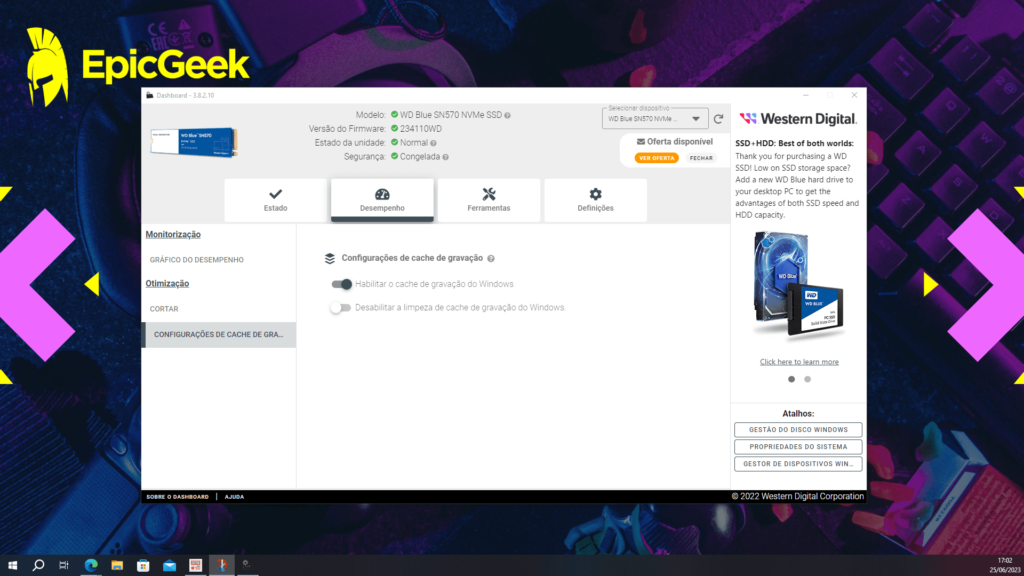The image size is (1024, 576).
Task: Toggle Habilitar o cache de gravação do Windows
Action: (x=341, y=284)
